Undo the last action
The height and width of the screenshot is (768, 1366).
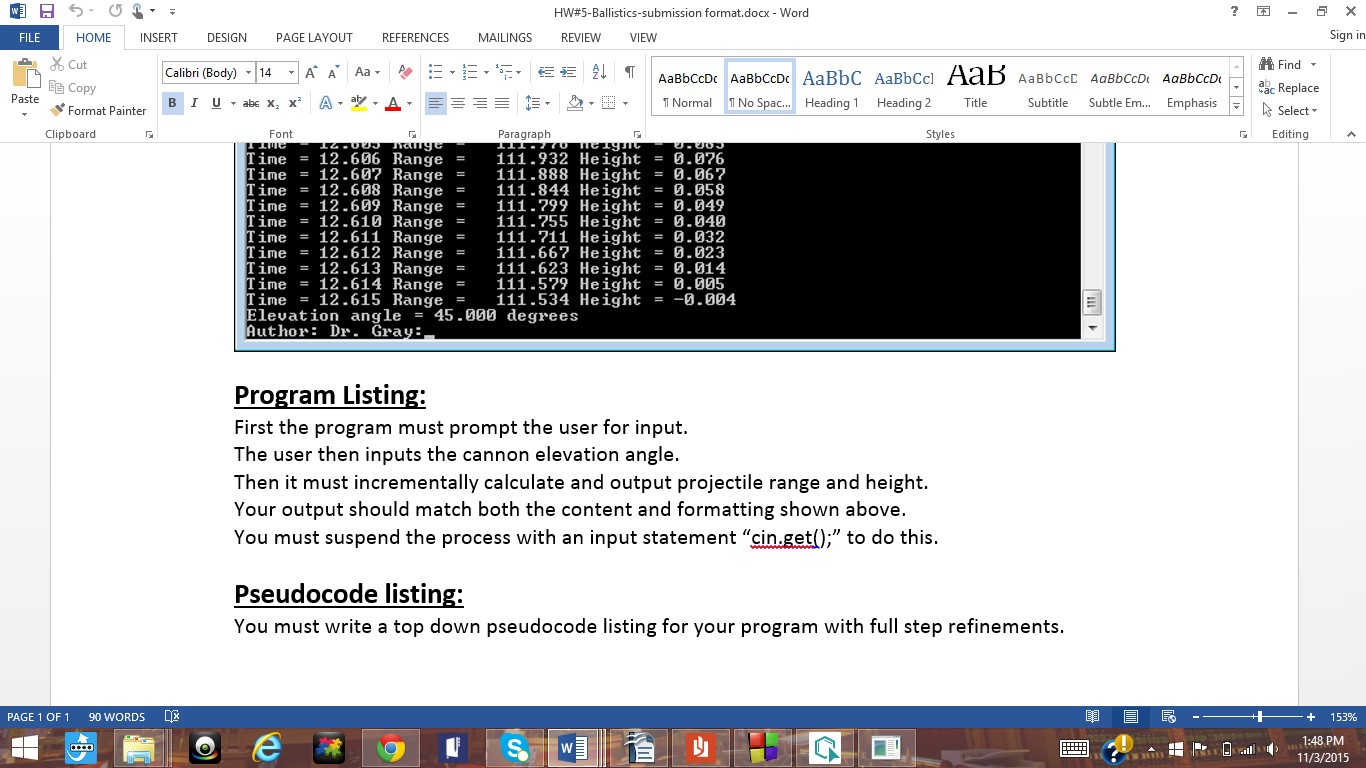click(x=76, y=12)
